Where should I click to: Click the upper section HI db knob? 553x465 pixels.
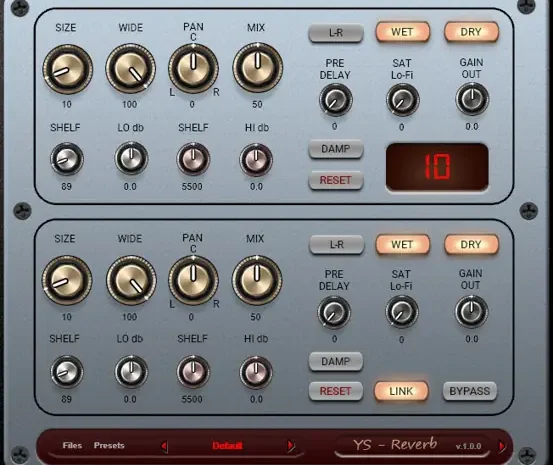pyautogui.click(x=256, y=160)
